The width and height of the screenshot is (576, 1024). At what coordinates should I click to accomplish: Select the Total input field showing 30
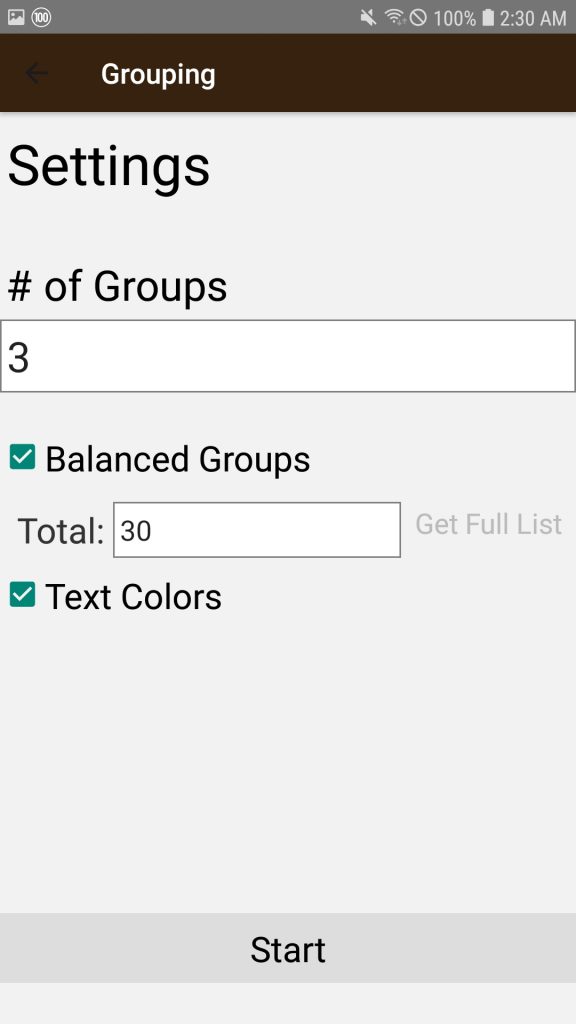(x=256, y=529)
